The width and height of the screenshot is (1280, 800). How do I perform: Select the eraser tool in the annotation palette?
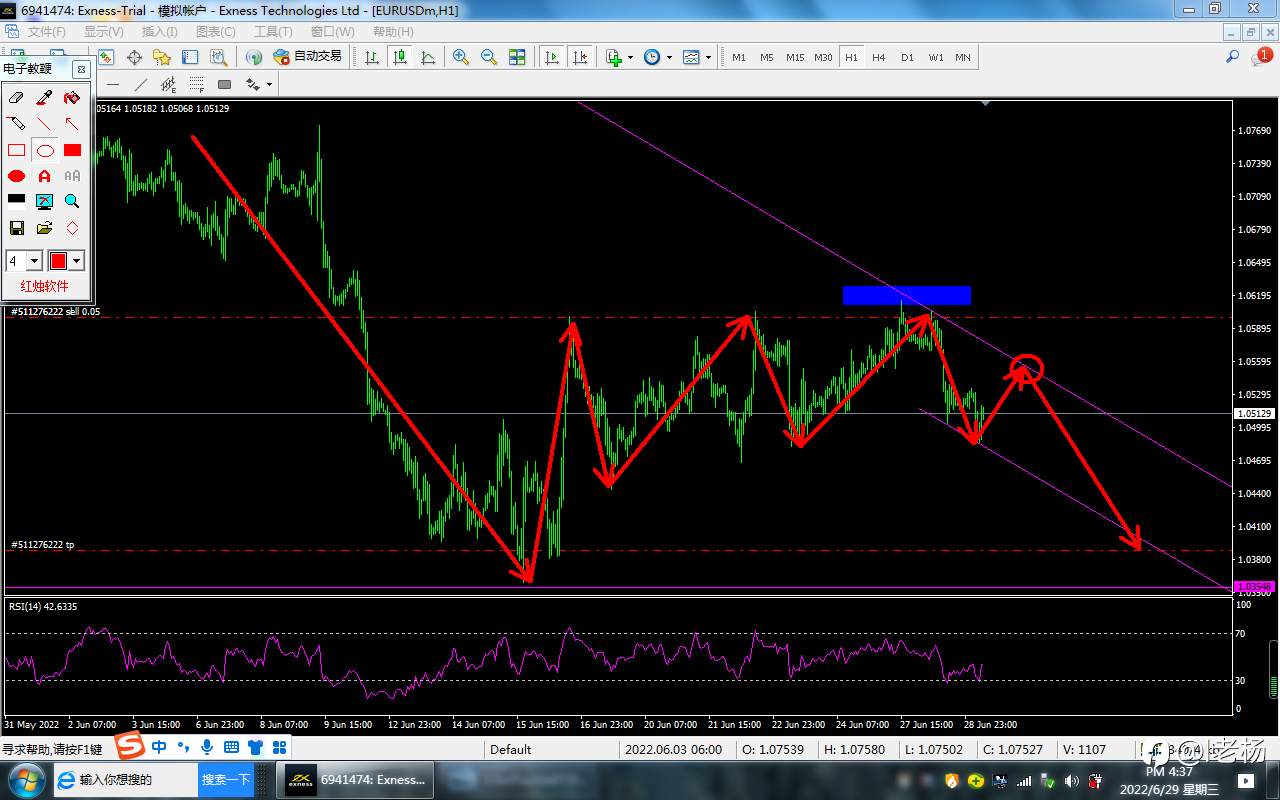tap(17, 98)
